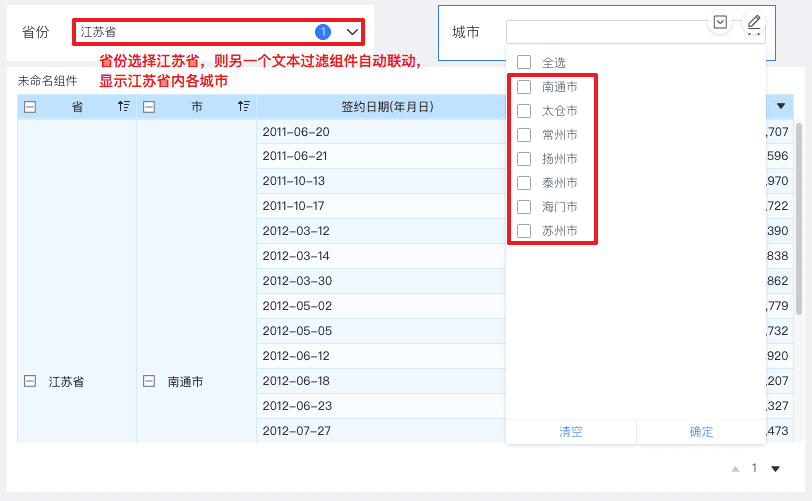This screenshot has height=501, width=812.
Task: Check the 扬州市 checkbox
Action: [x=524, y=159]
